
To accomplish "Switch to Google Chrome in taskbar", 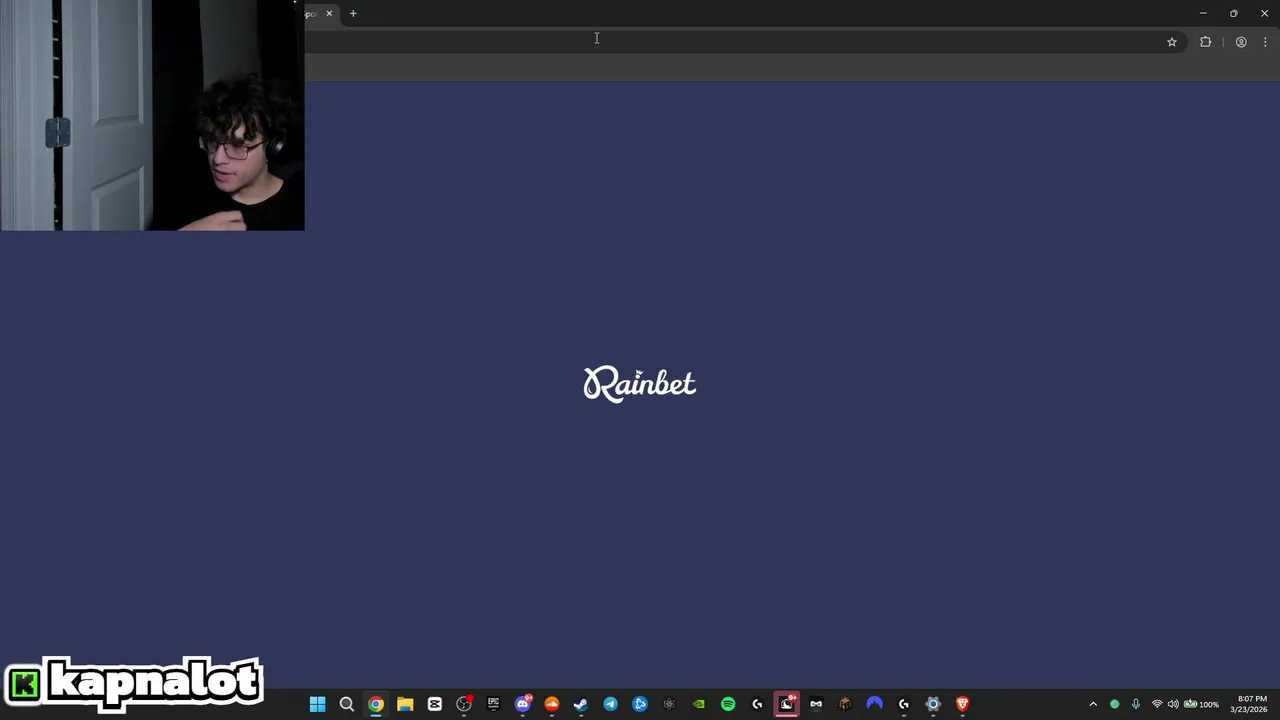I will (376, 704).
